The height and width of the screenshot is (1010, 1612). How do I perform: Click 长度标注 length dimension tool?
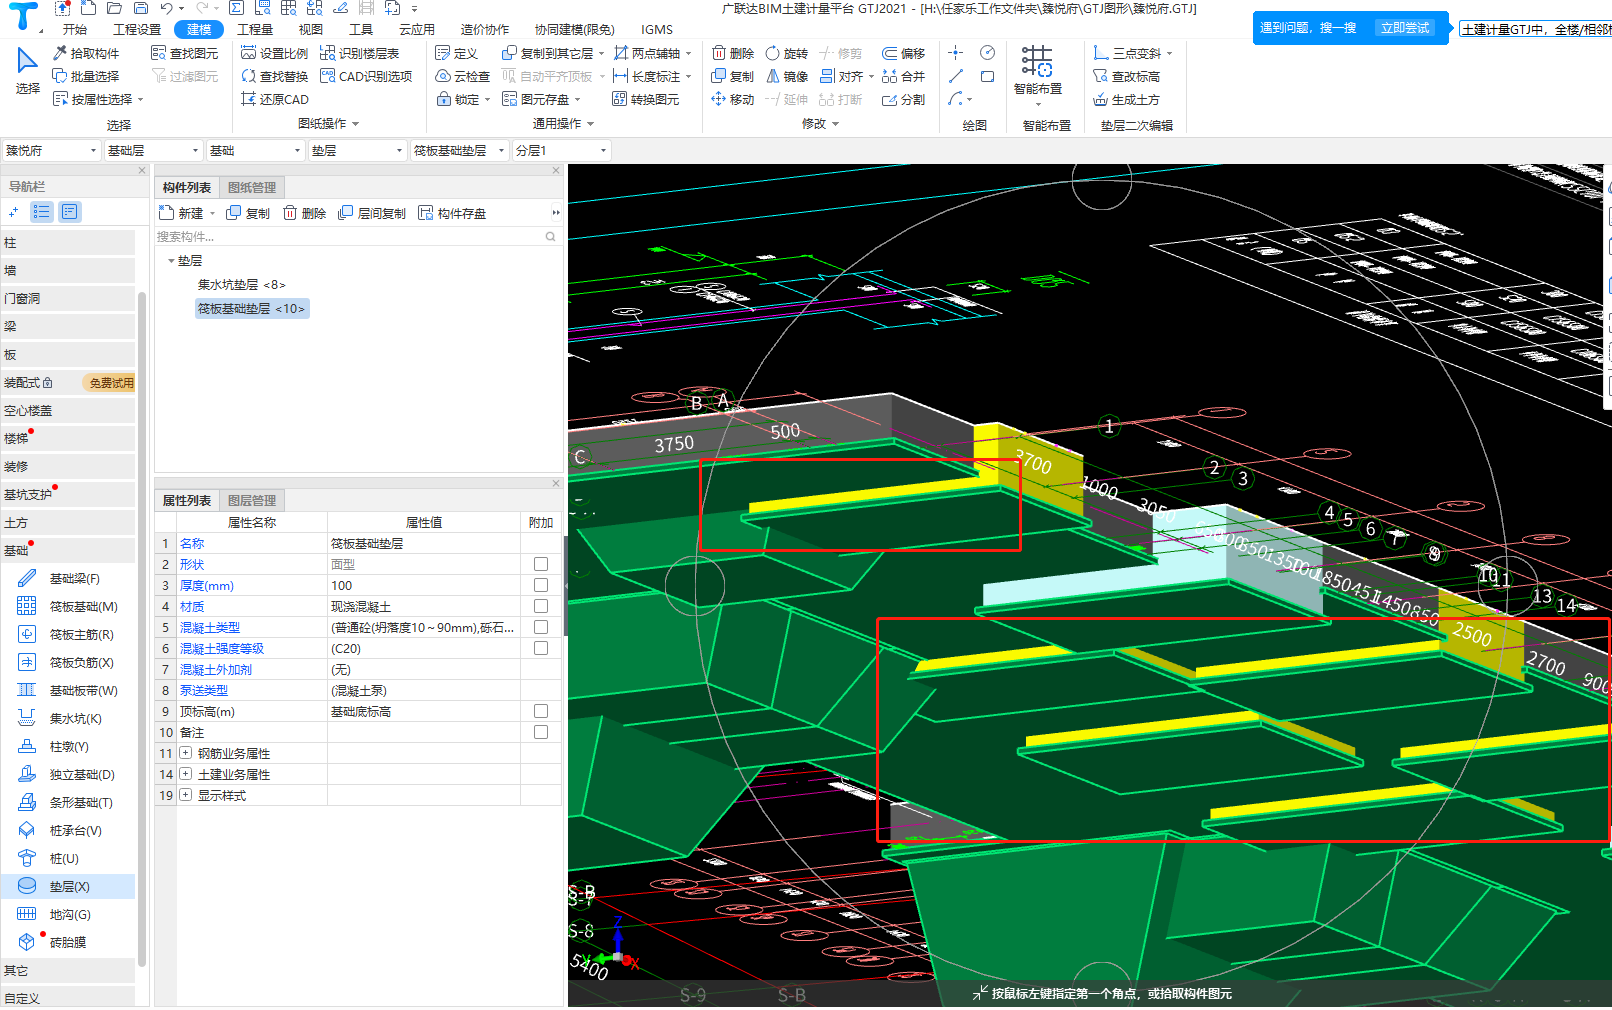click(x=647, y=76)
